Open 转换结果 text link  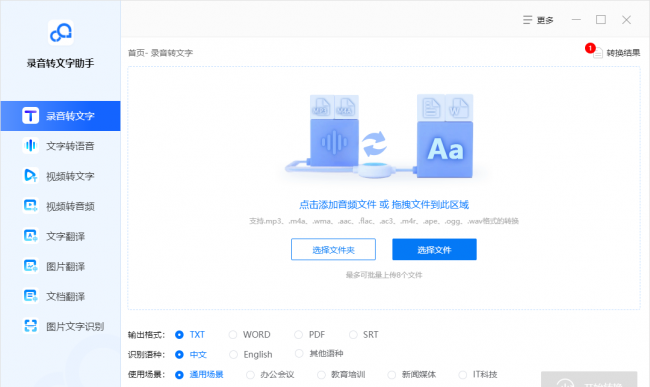coord(623,53)
